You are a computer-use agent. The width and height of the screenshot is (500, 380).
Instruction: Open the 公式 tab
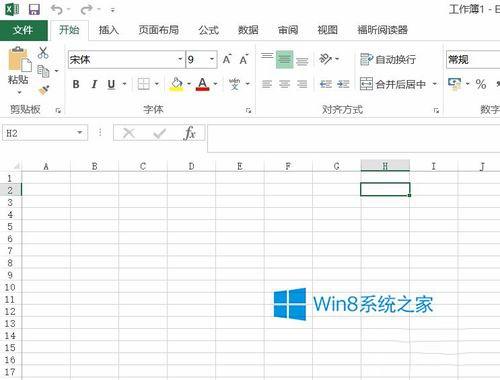point(209,30)
